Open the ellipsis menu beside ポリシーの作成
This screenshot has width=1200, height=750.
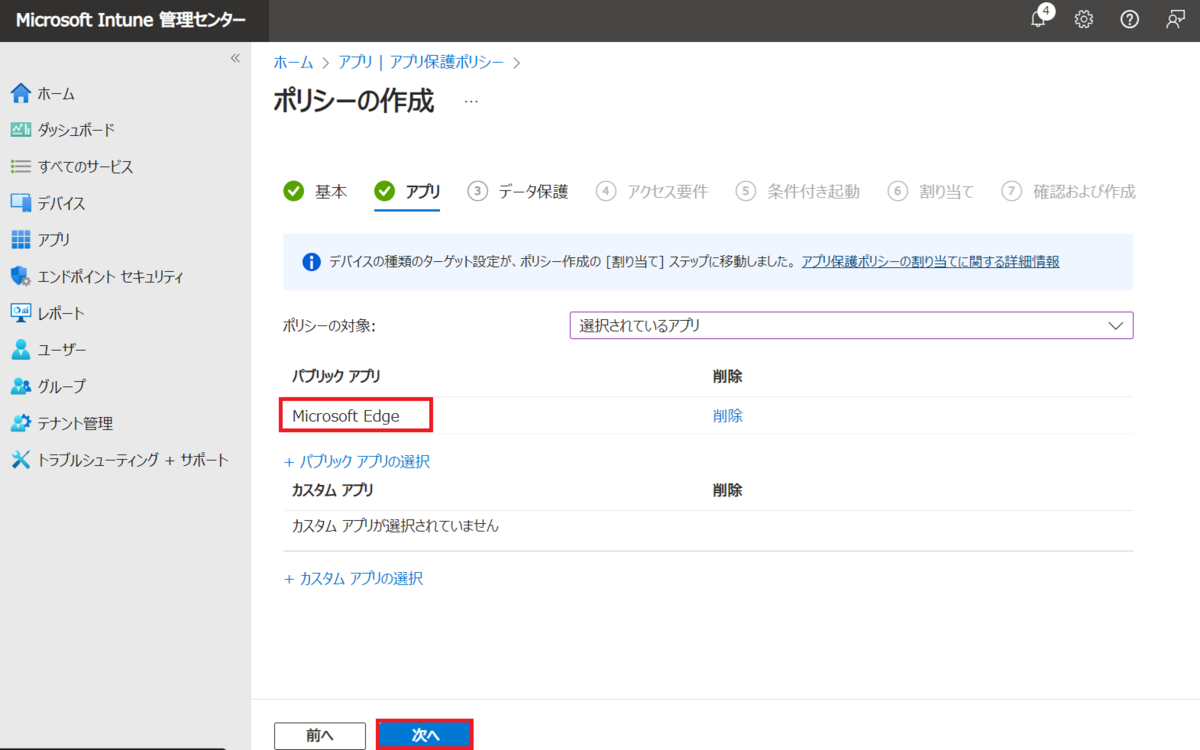click(x=471, y=101)
